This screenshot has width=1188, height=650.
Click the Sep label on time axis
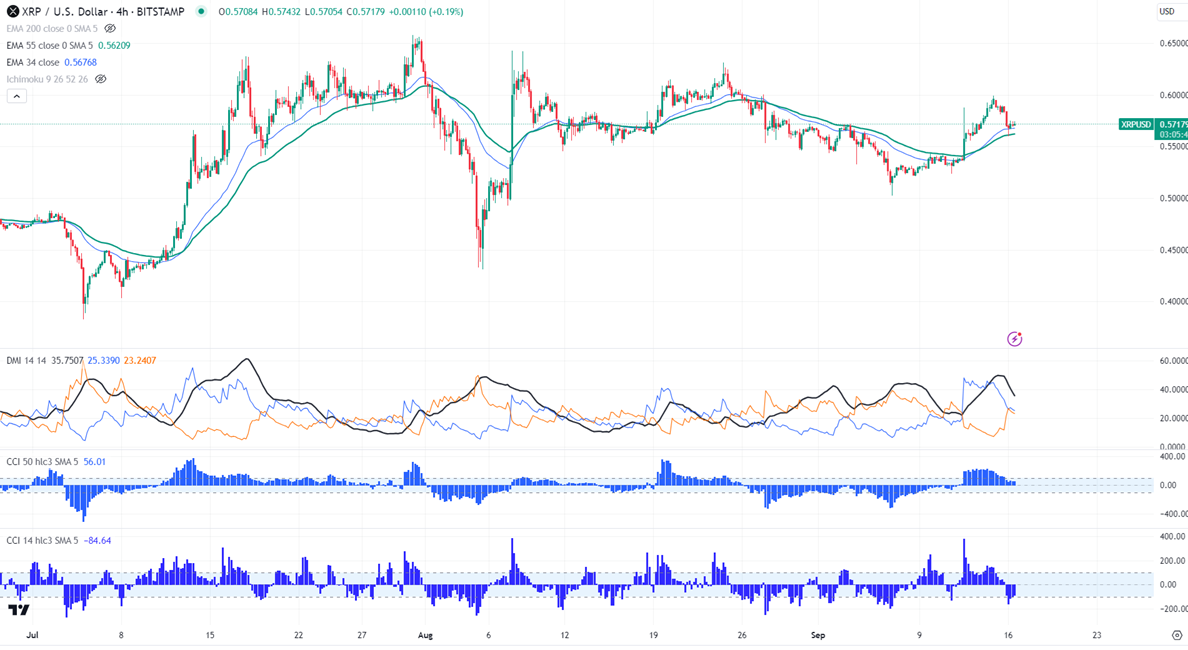[x=818, y=635]
